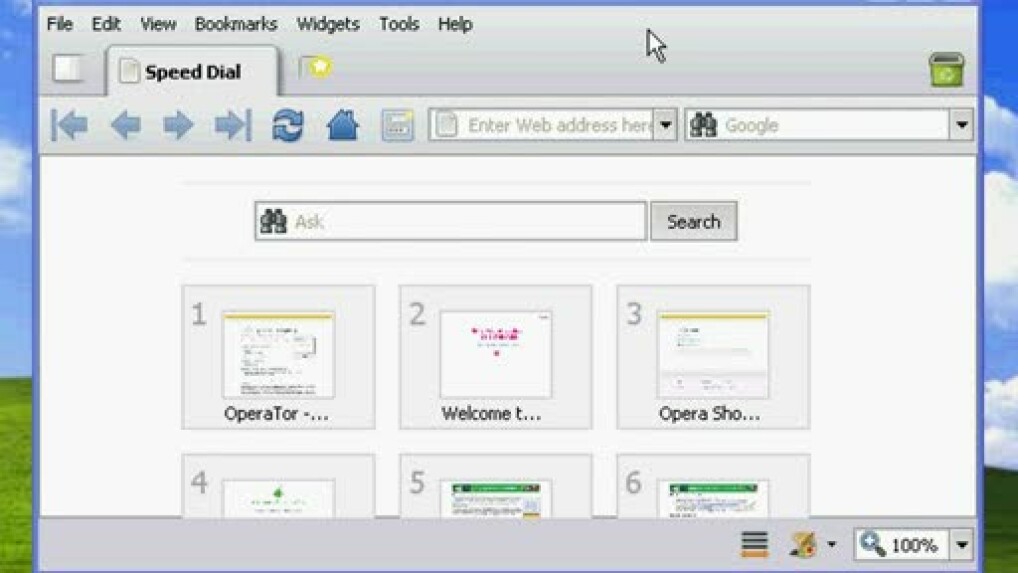The height and width of the screenshot is (573, 1018).
Task: Click the new tab star icon
Action: coord(317,68)
